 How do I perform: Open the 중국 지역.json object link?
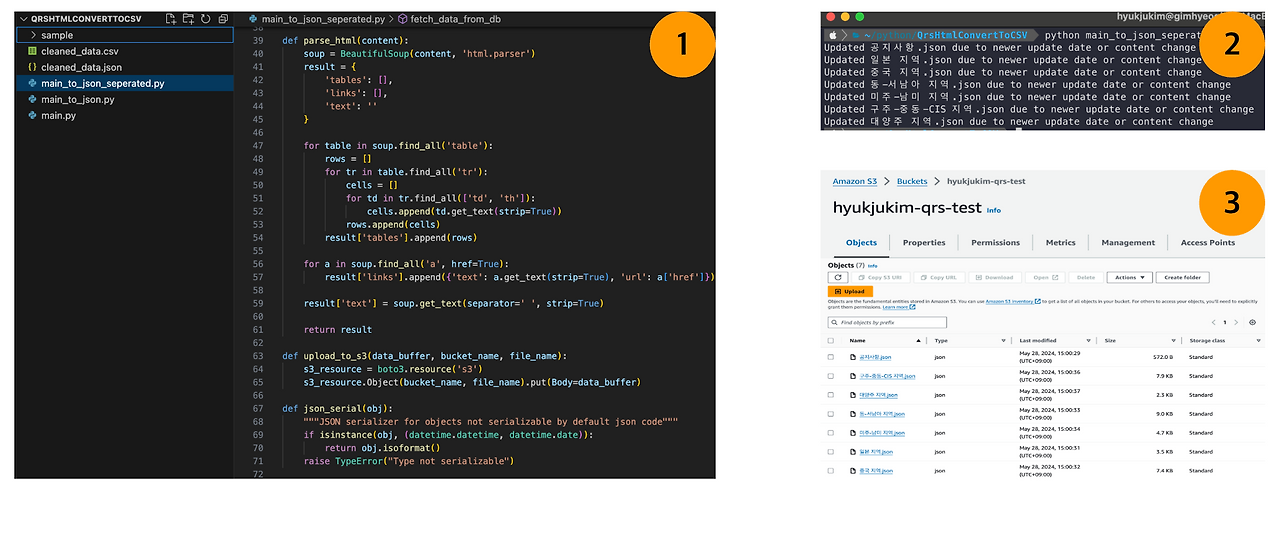(876, 471)
